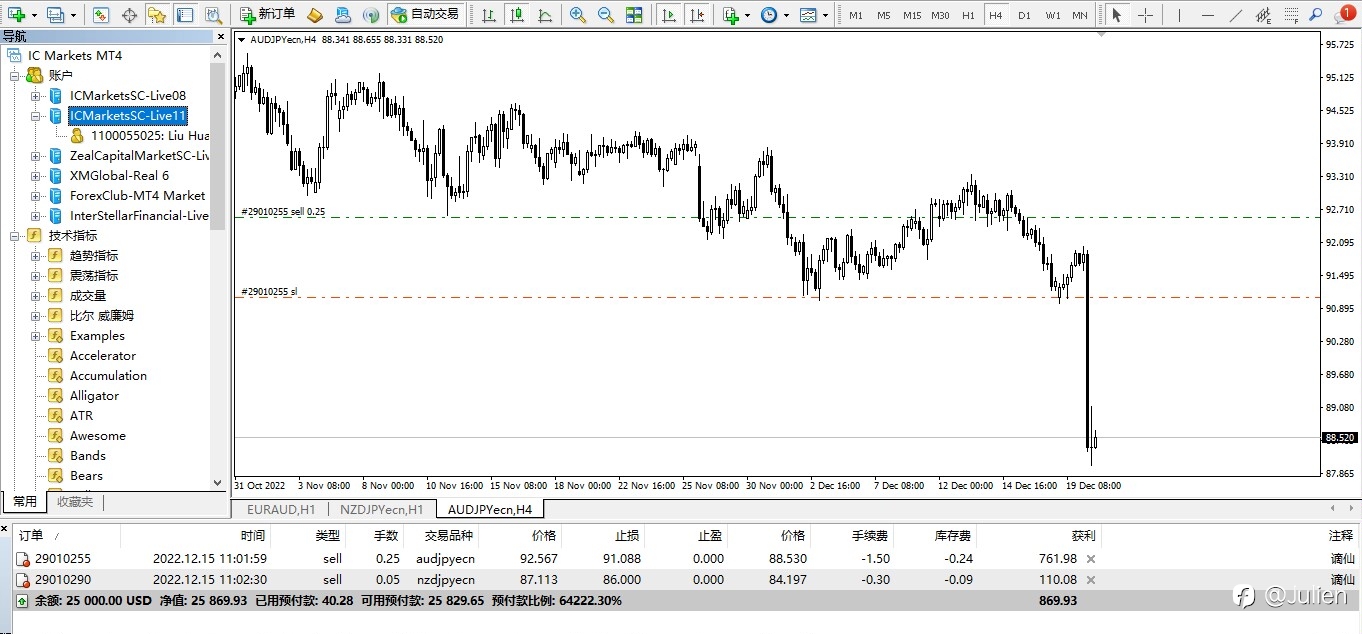Open the profiles icon in toolbar
Image resolution: width=1362 pixels, height=634 pixels.
click(x=55, y=15)
